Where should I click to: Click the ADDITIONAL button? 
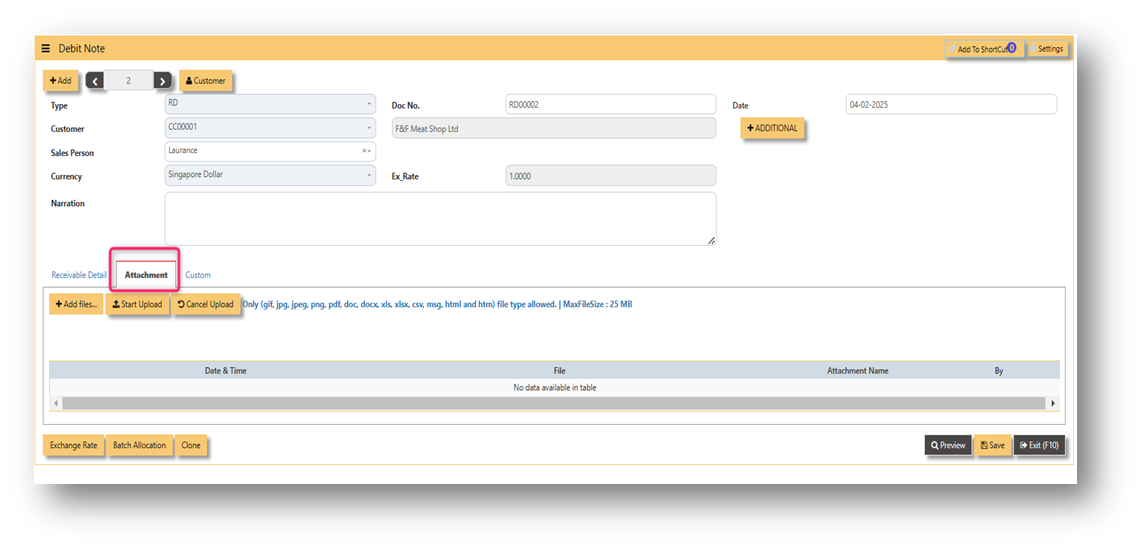click(773, 127)
